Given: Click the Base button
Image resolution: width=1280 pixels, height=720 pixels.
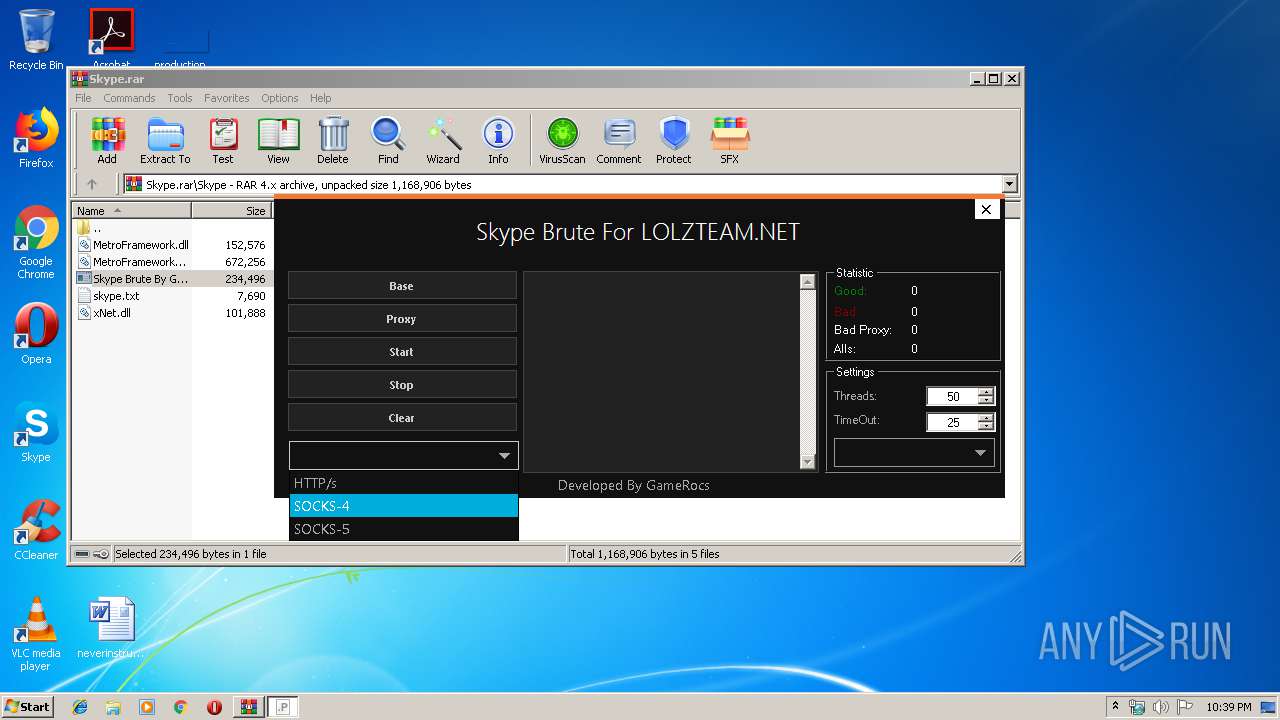Looking at the screenshot, I should [402, 286].
